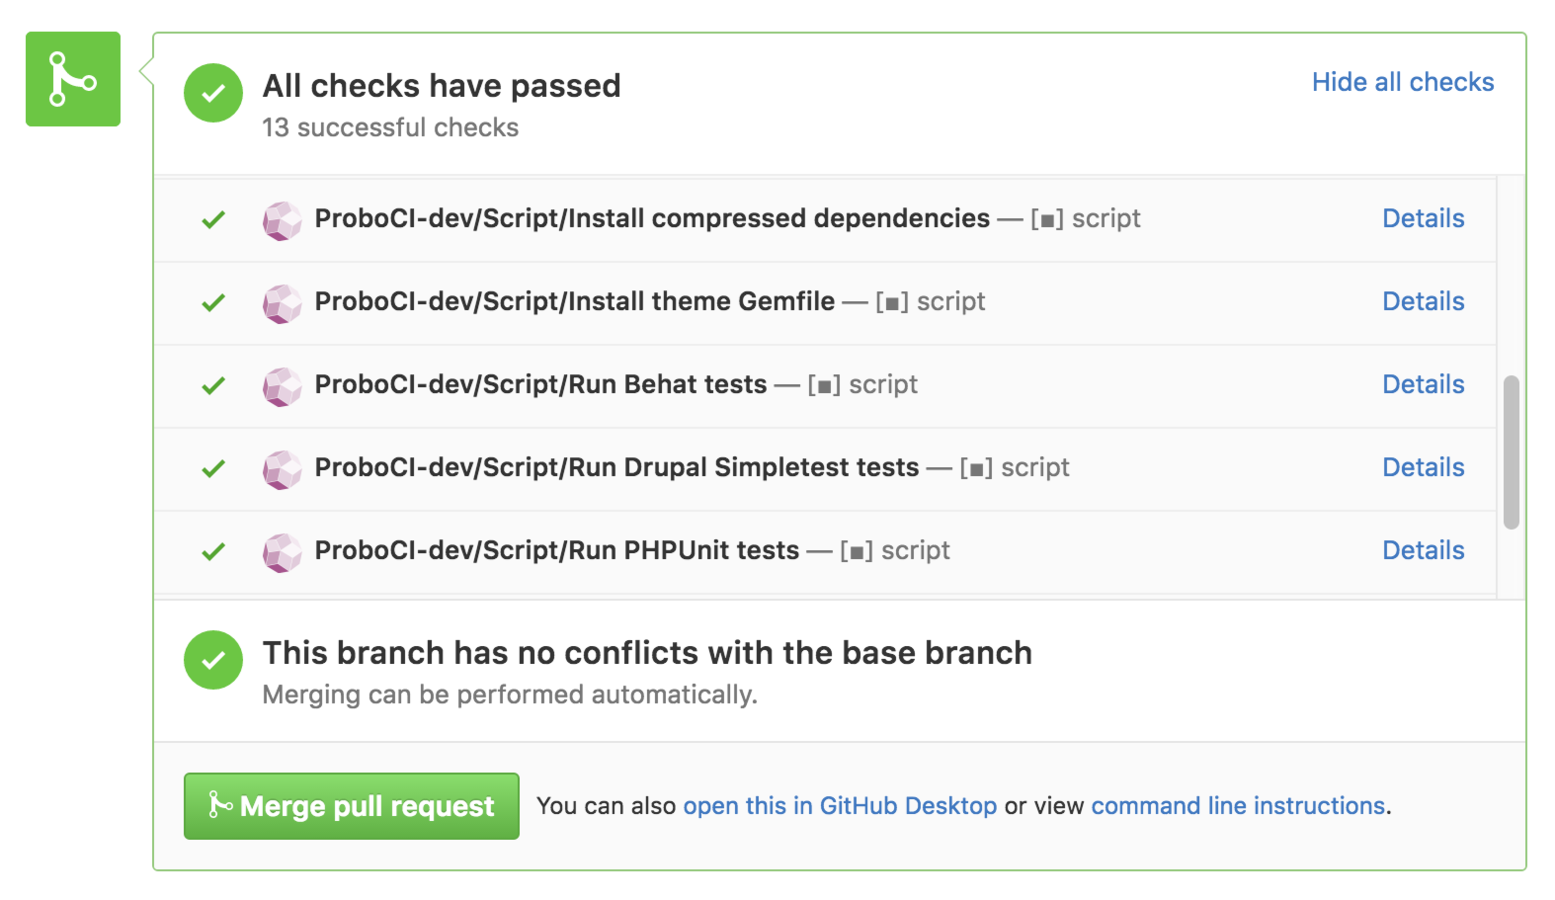
Task: Click ProboCI avatar beside Run Behat tests
Action: [282, 386]
